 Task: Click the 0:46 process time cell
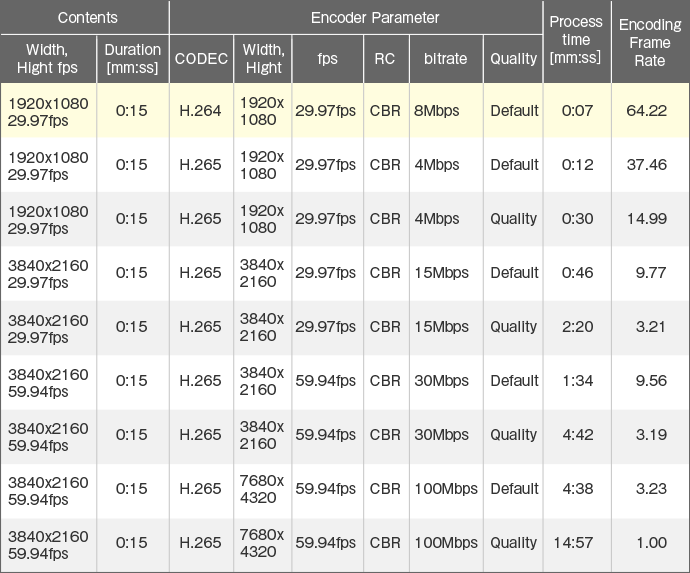click(x=577, y=272)
